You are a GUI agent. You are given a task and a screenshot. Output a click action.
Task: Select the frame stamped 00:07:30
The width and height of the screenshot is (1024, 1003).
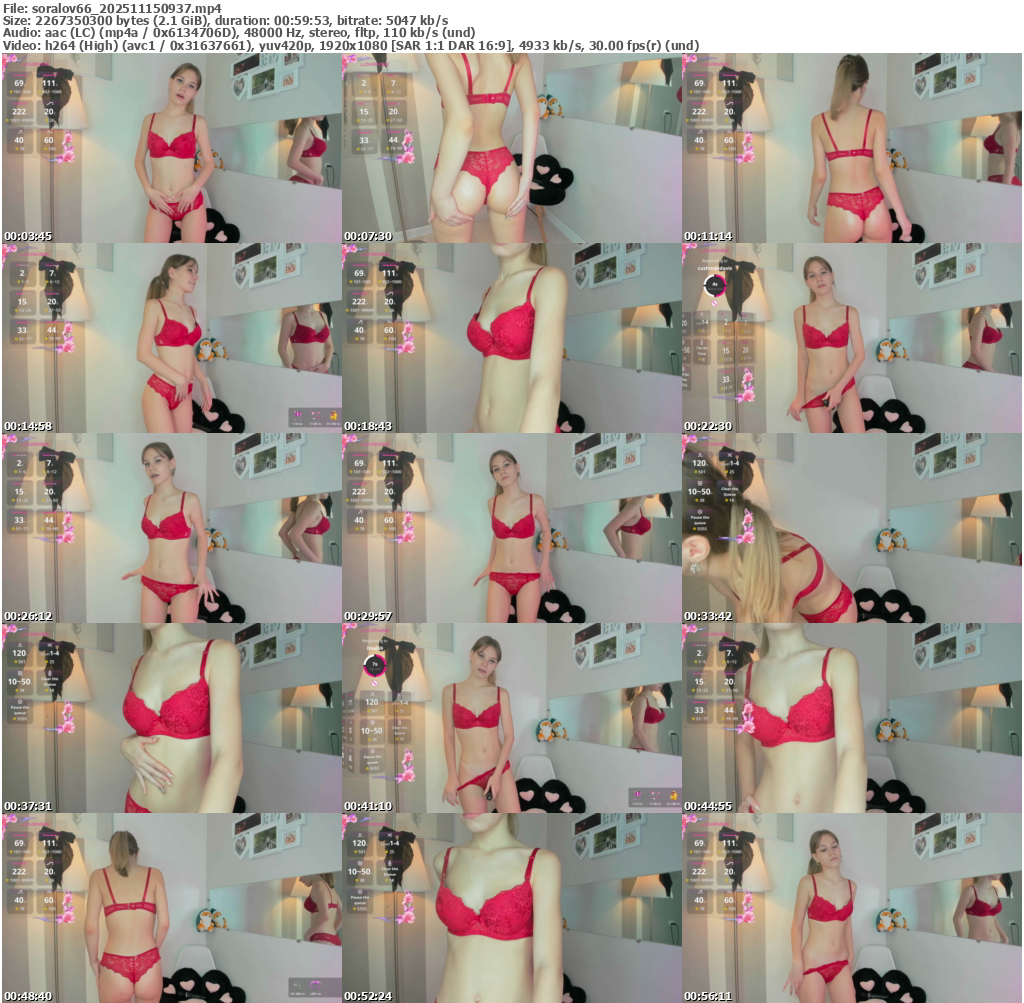[x=511, y=147]
